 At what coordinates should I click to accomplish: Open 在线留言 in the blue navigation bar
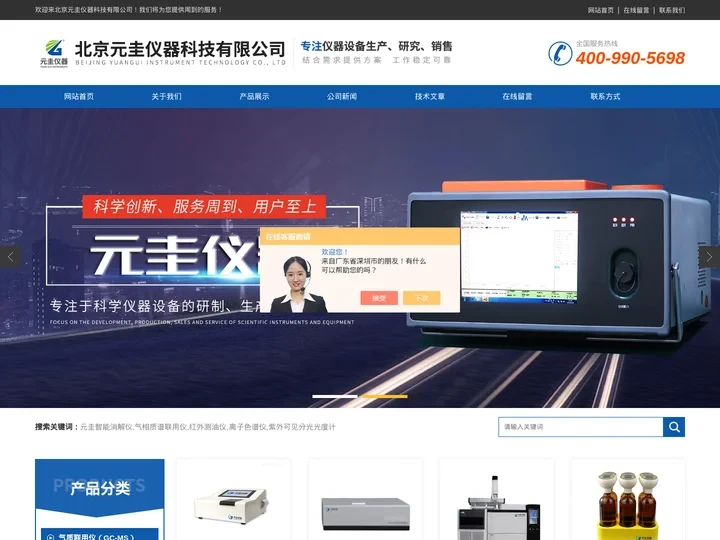tap(517, 96)
